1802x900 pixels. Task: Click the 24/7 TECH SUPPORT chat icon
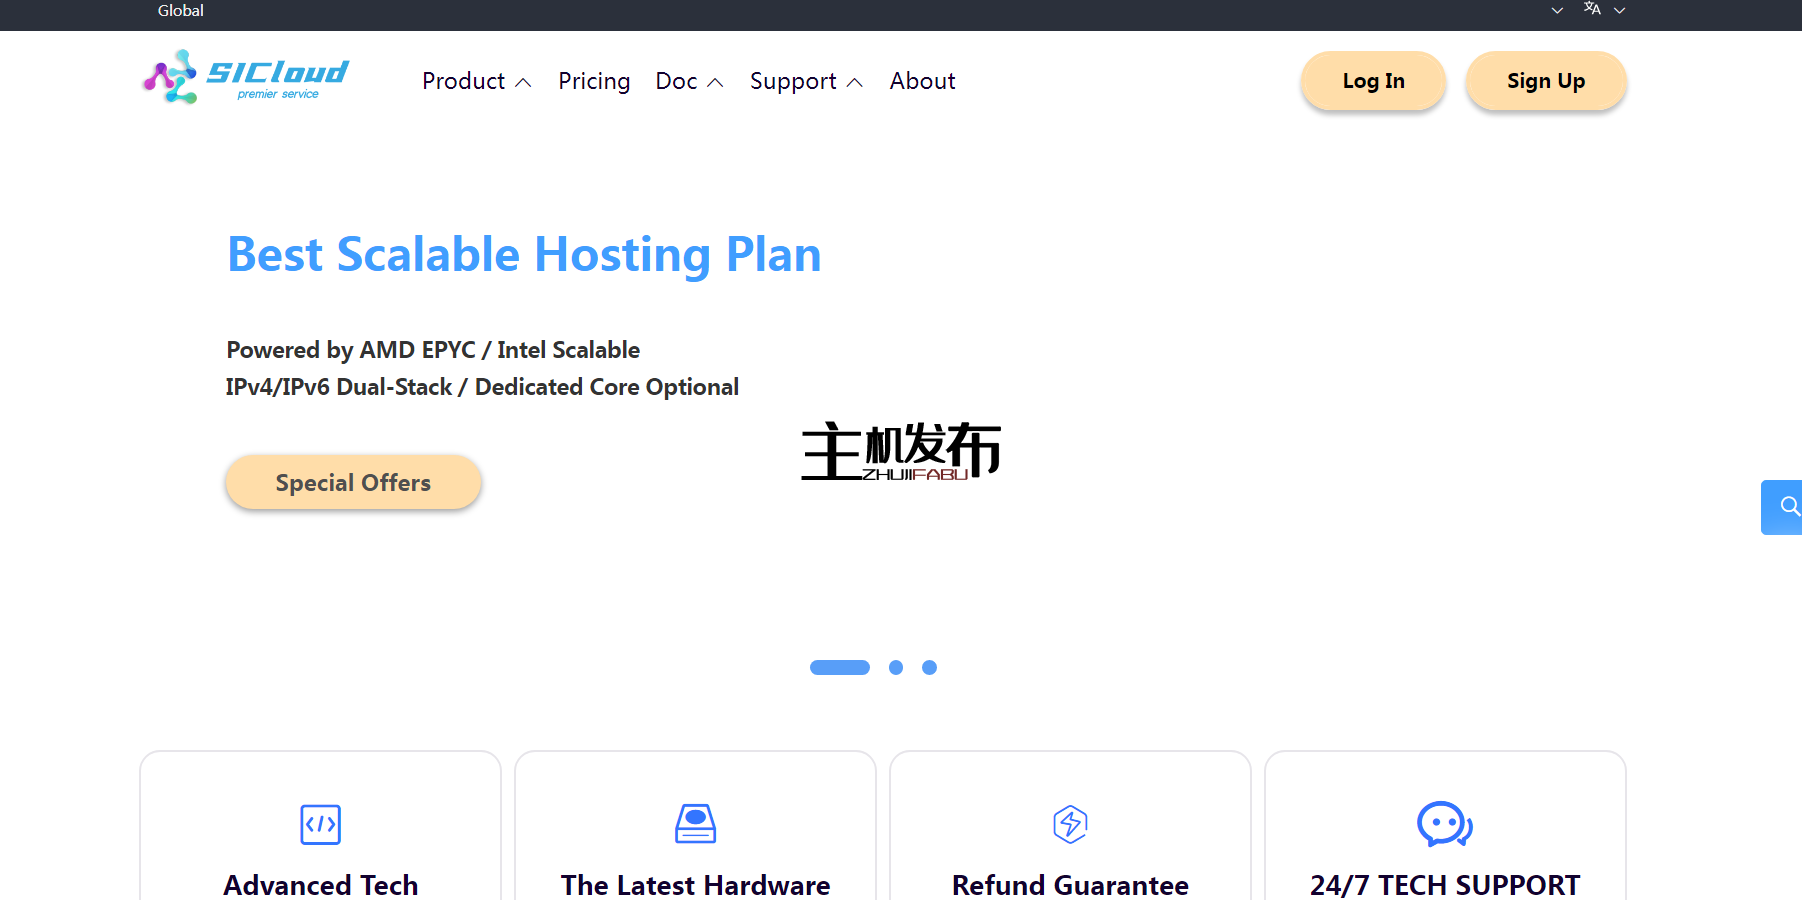pos(1443,825)
